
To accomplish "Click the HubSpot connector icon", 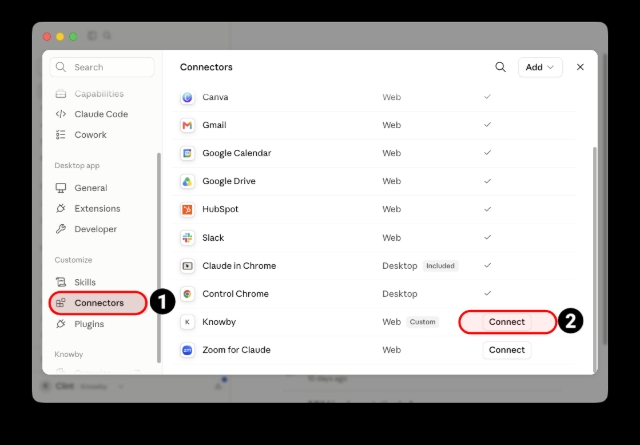I will click(x=187, y=209).
